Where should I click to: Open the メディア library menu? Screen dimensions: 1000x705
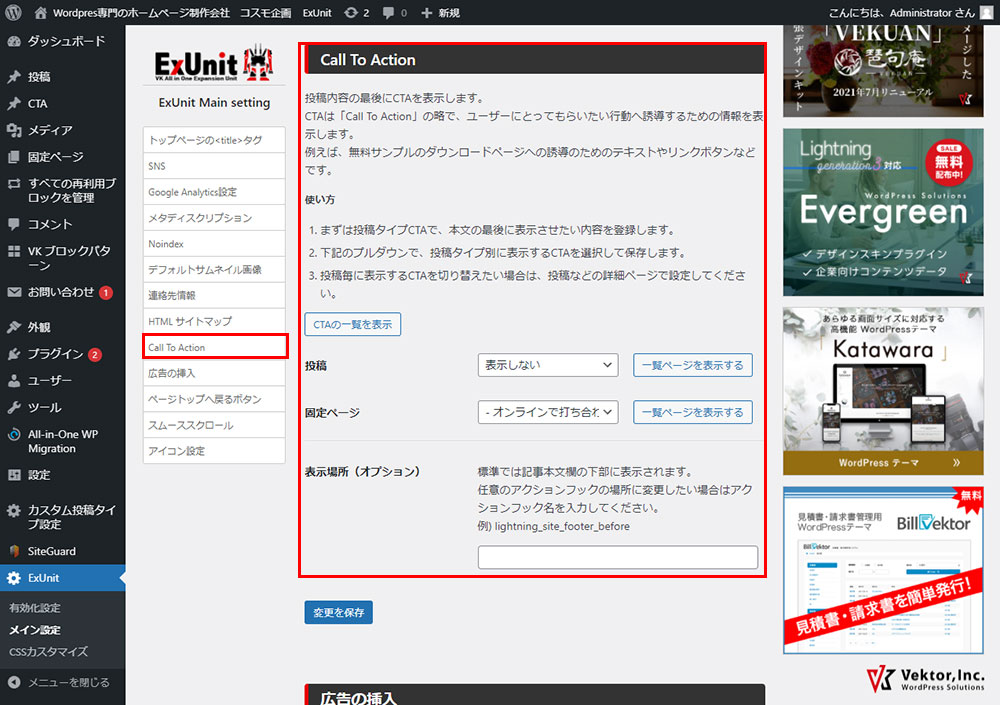[x=49, y=130]
